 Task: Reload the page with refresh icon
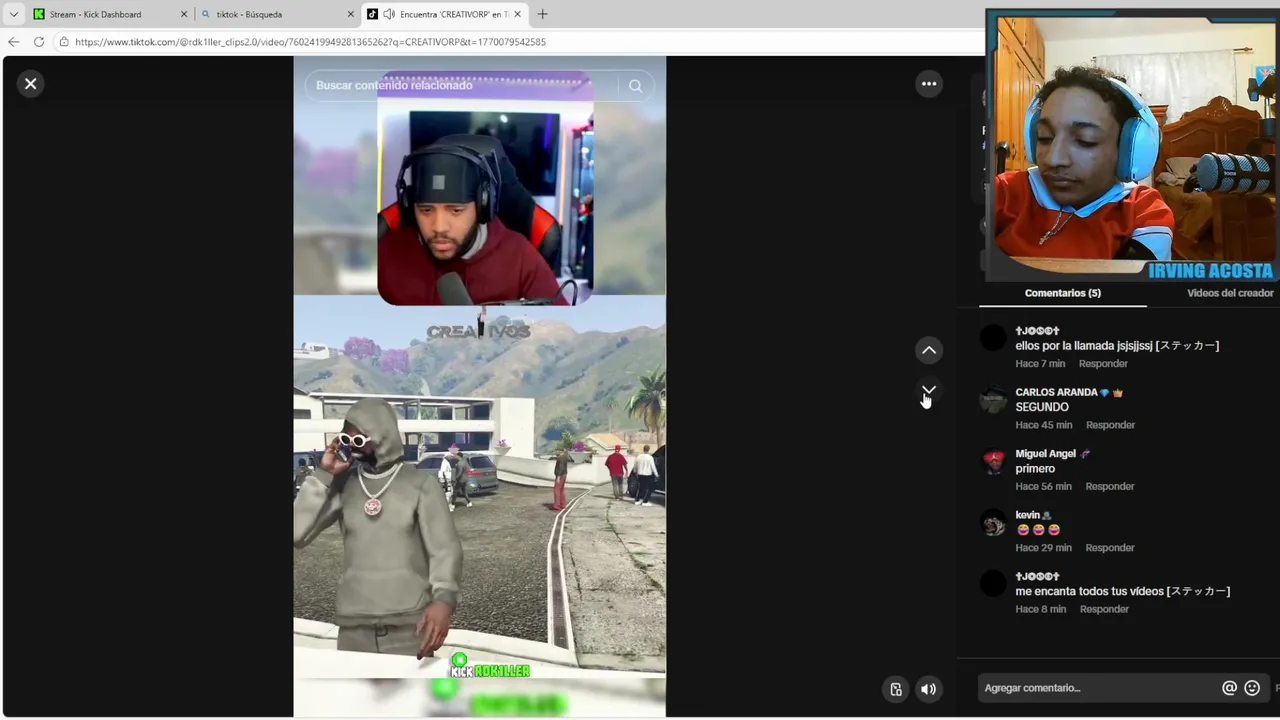coord(39,42)
